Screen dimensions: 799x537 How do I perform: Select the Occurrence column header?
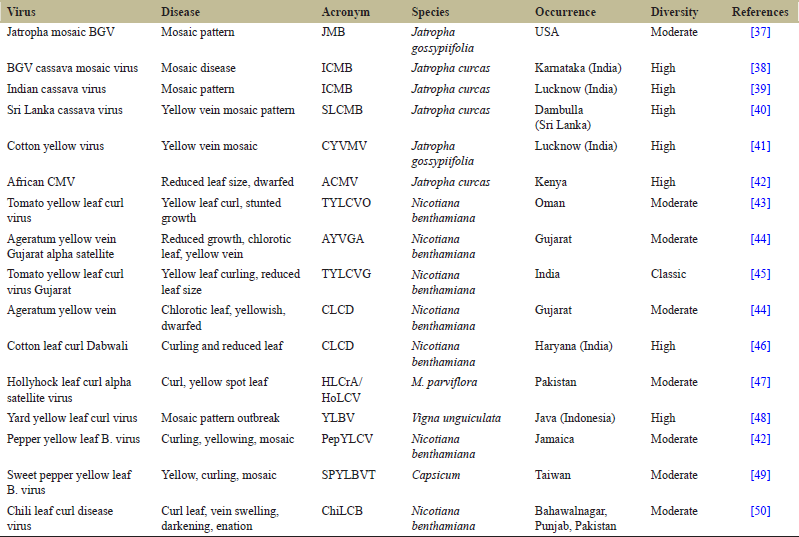coord(565,12)
